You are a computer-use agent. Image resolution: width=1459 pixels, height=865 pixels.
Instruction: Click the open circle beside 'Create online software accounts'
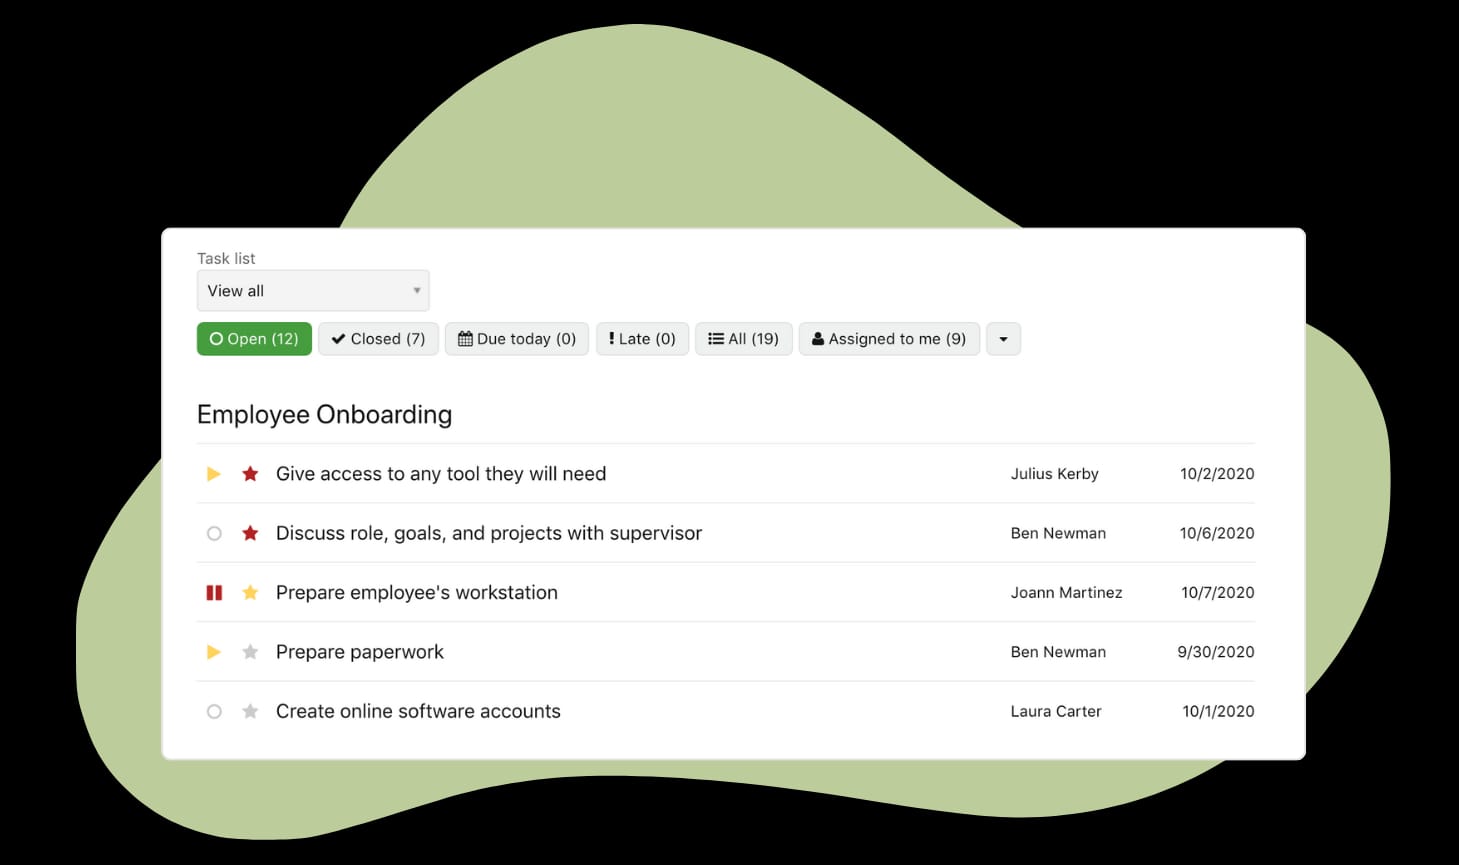click(x=213, y=711)
